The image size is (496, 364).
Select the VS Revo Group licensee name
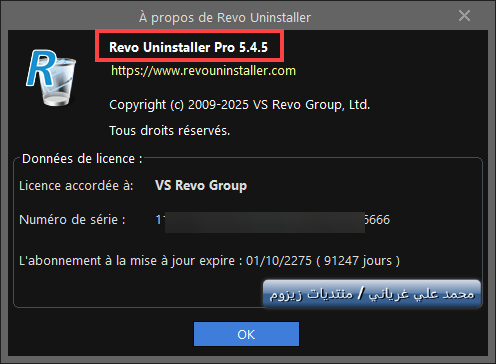pyautogui.click(x=201, y=186)
